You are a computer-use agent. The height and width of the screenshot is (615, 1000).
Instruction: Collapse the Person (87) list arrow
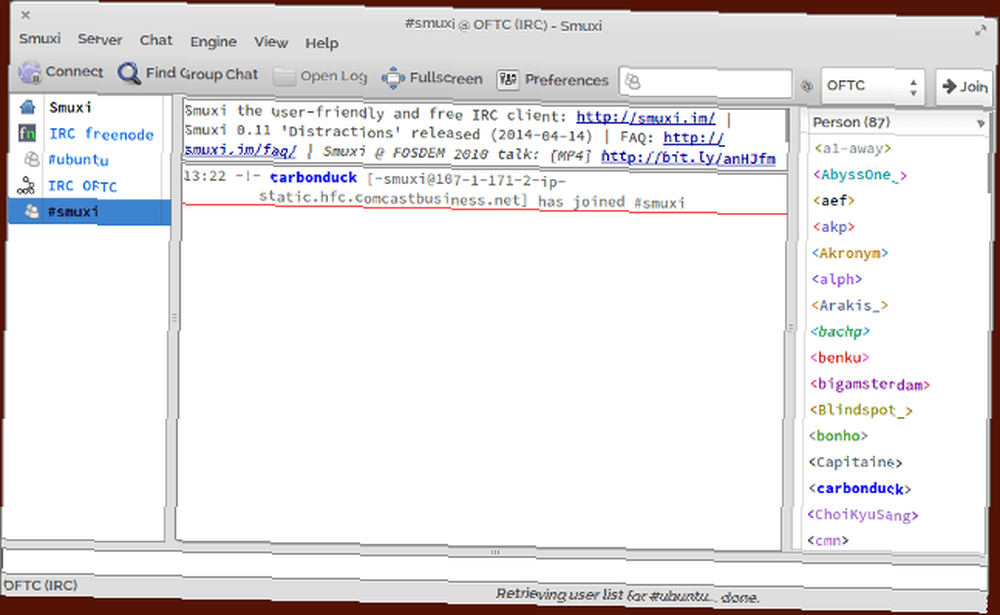980,124
